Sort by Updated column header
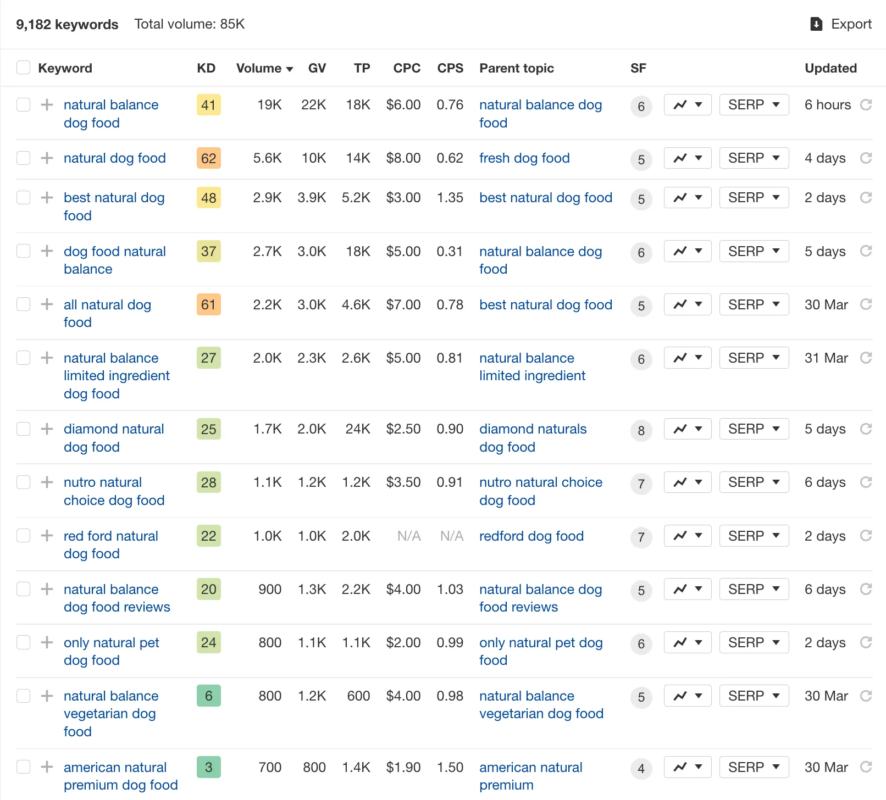 (830, 68)
